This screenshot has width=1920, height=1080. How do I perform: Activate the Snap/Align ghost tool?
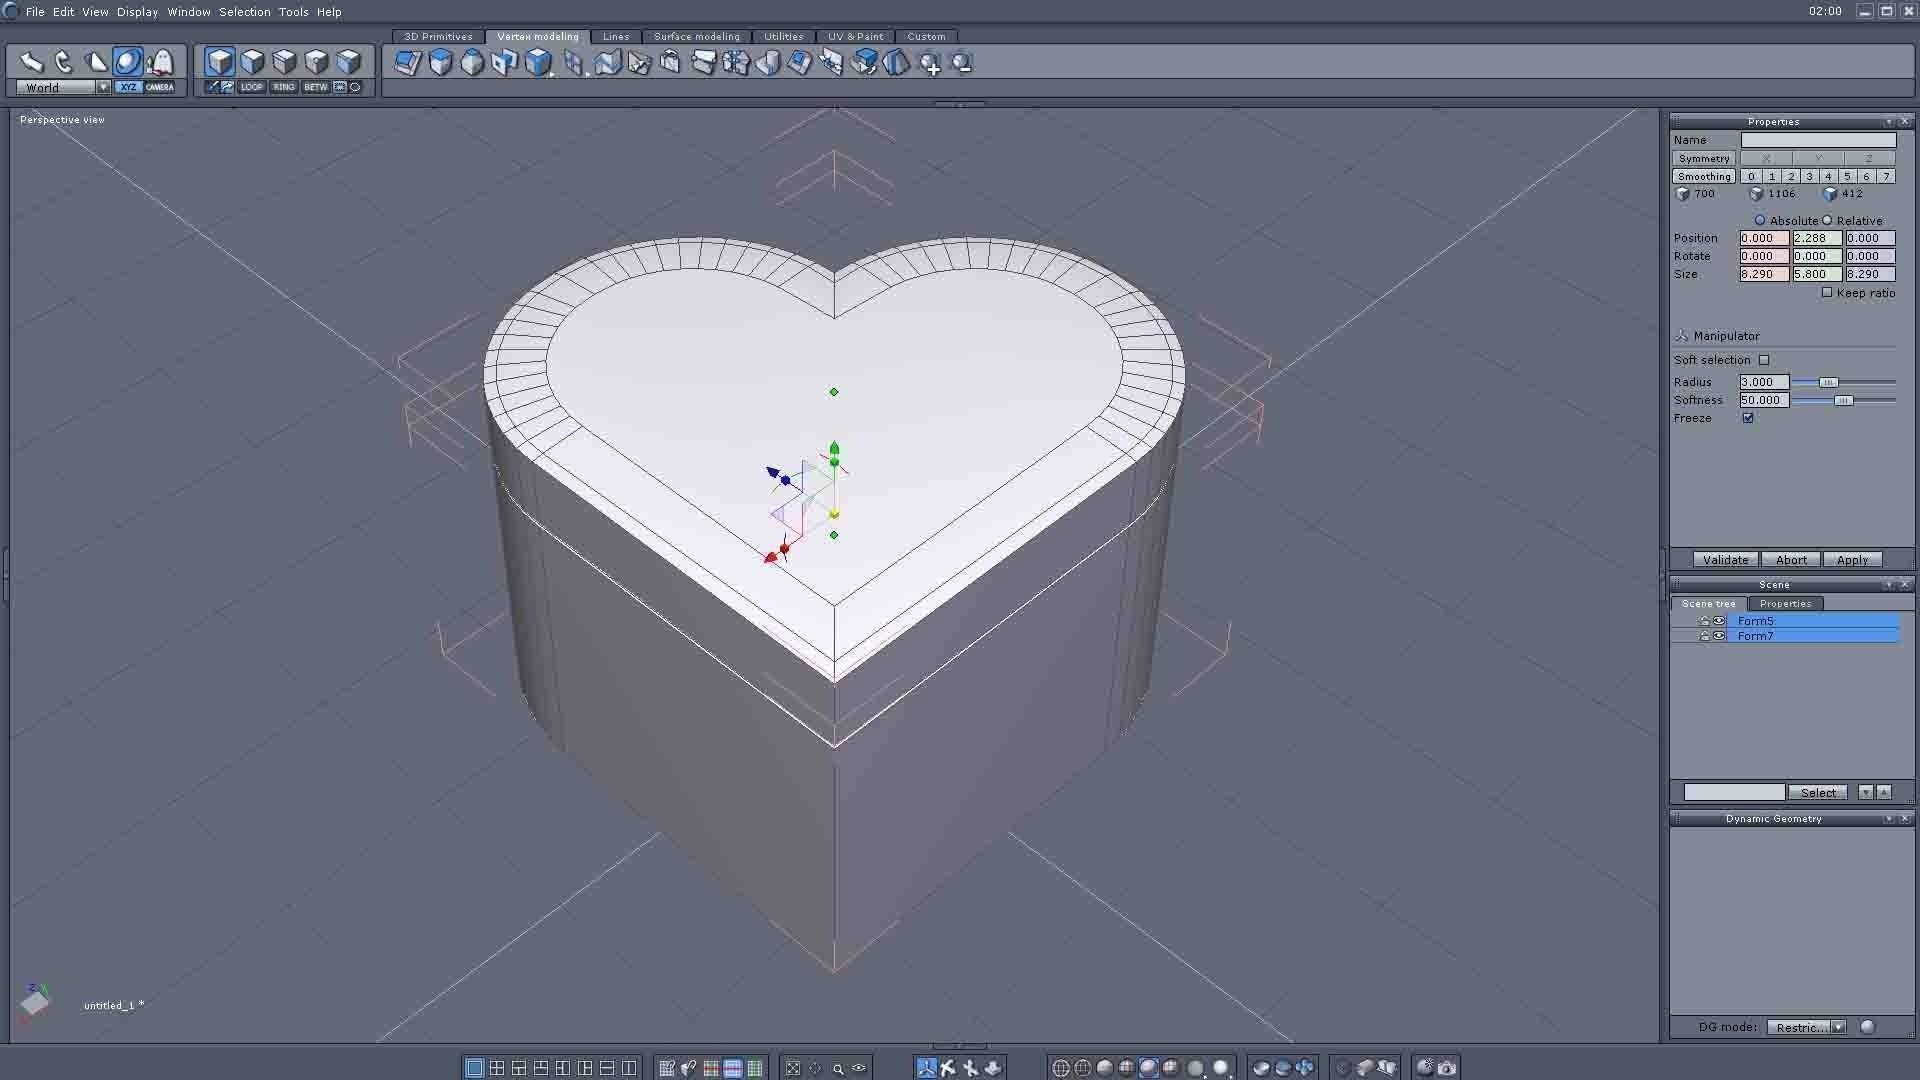click(x=160, y=62)
